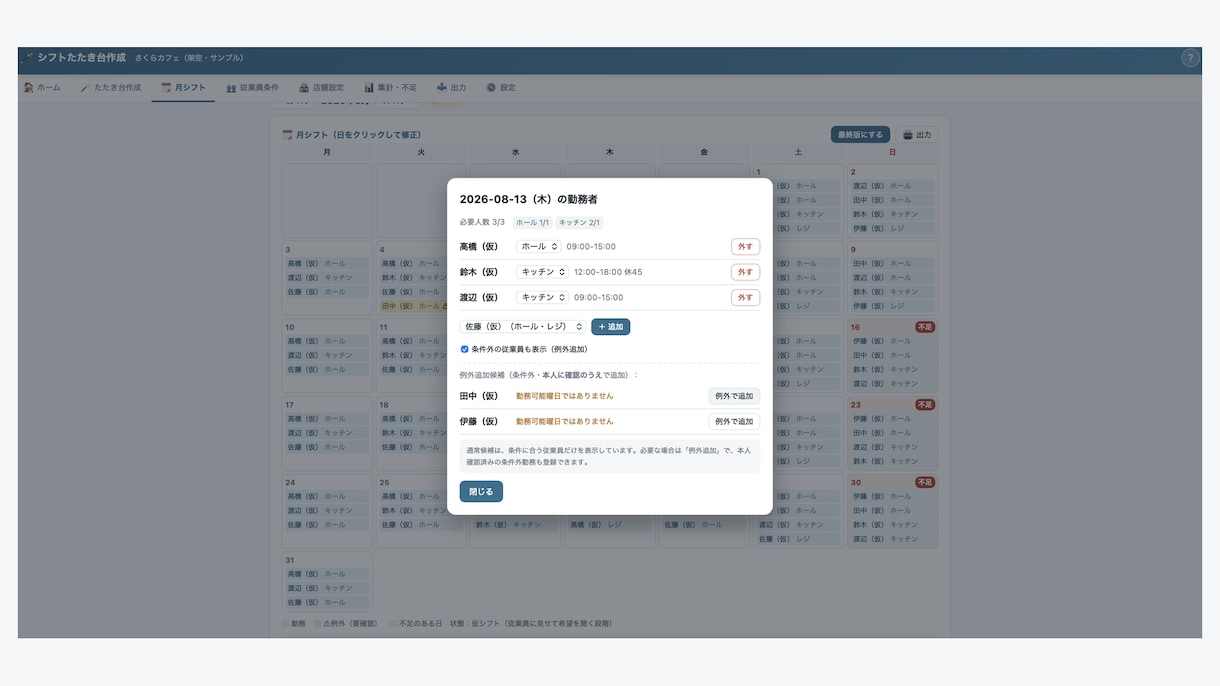1220x686 pixels.
Task: Click 田中（仮） name in exception candidates
Action: click(x=479, y=396)
